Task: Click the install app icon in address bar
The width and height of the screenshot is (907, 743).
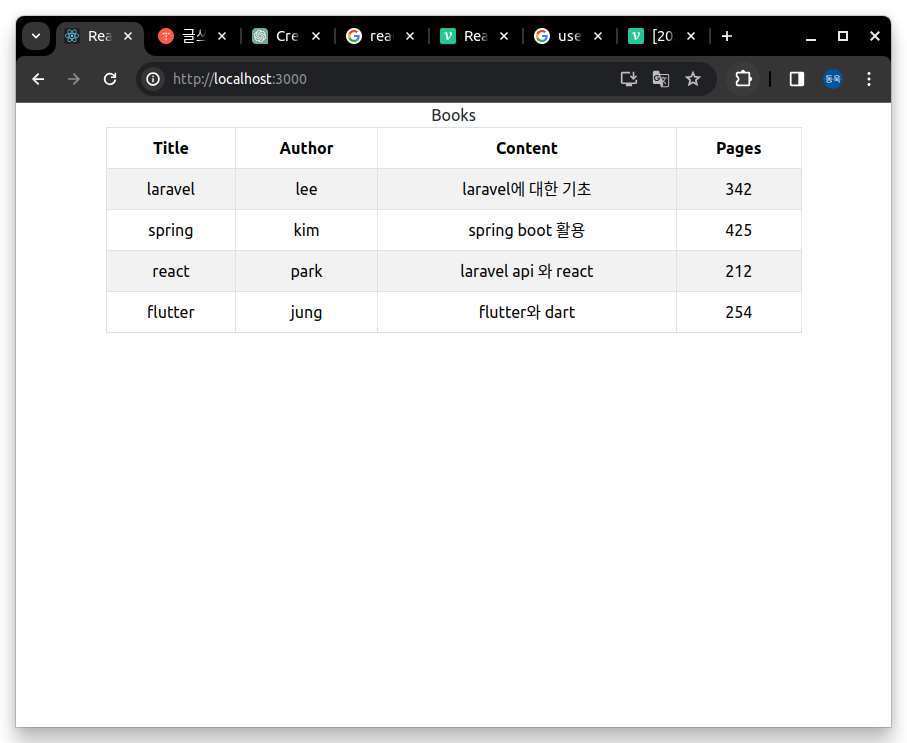Action: tap(629, 79)
